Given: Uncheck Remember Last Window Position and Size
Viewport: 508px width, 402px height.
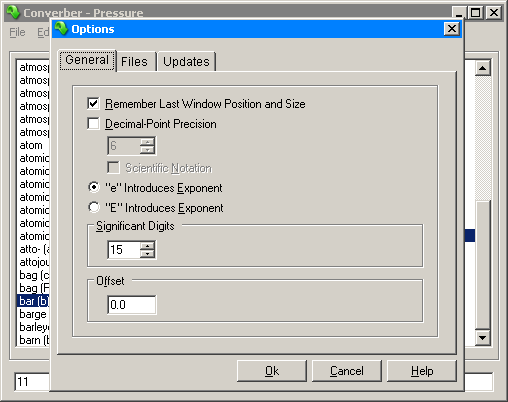Looking at the screenshot, I should coord(93,104).
